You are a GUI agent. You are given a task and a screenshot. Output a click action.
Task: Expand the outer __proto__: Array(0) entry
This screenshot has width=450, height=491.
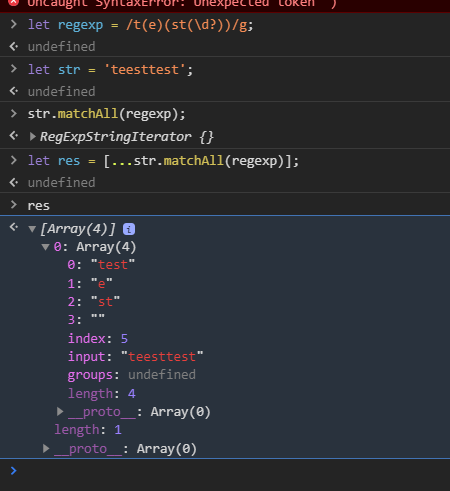pos(46,449)
